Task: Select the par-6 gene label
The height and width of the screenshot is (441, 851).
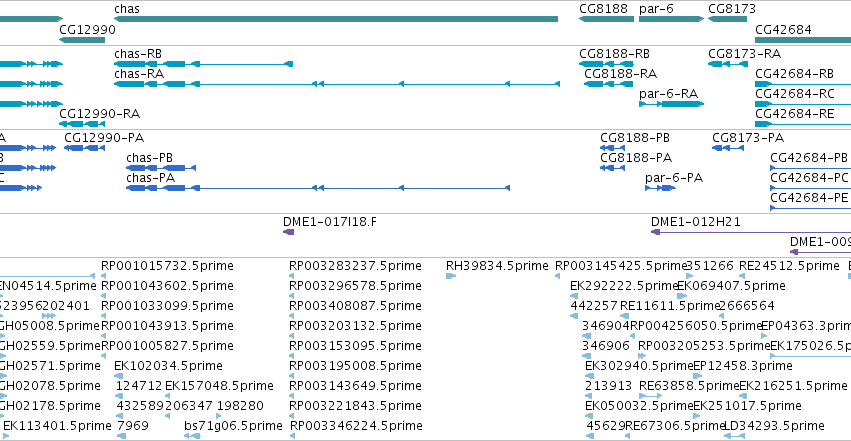Action: tap(656, 9)
